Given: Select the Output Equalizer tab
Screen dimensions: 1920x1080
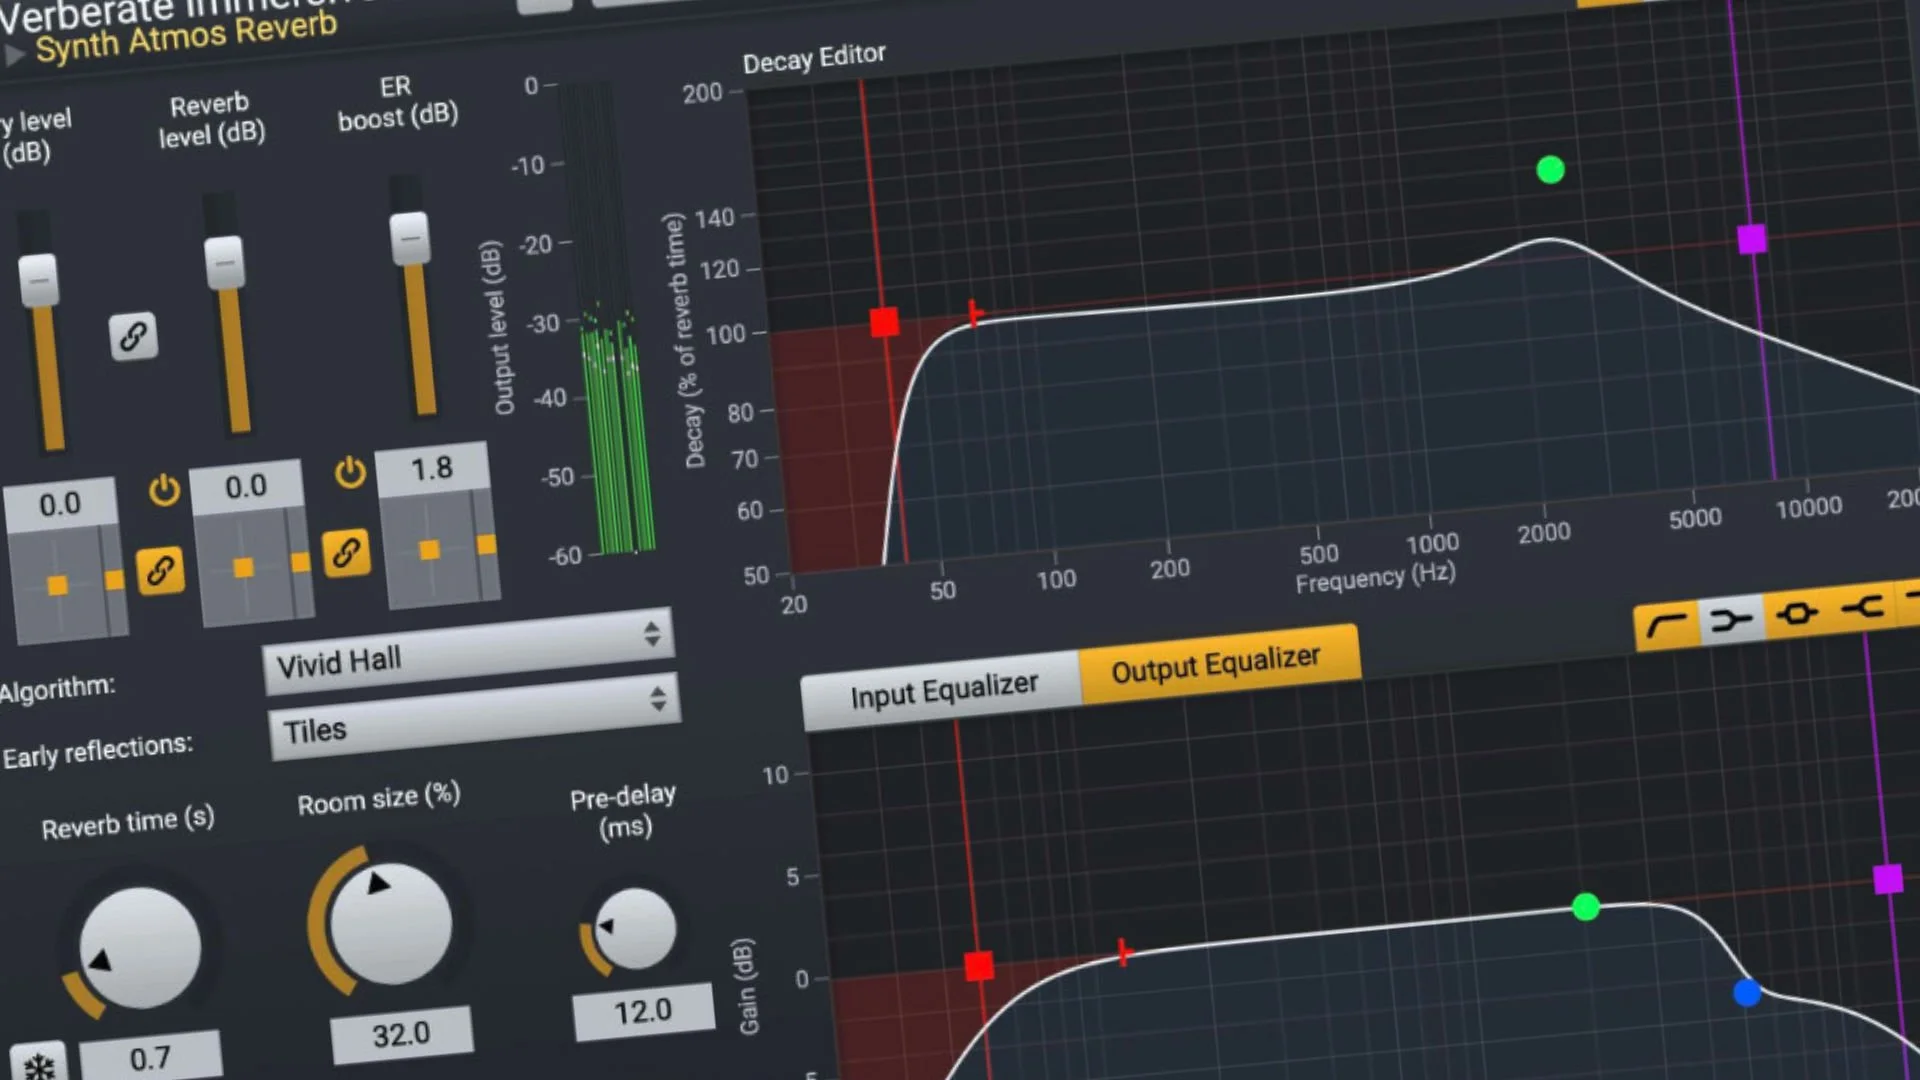Looking at the screenshot, I should pos(1216,664).
